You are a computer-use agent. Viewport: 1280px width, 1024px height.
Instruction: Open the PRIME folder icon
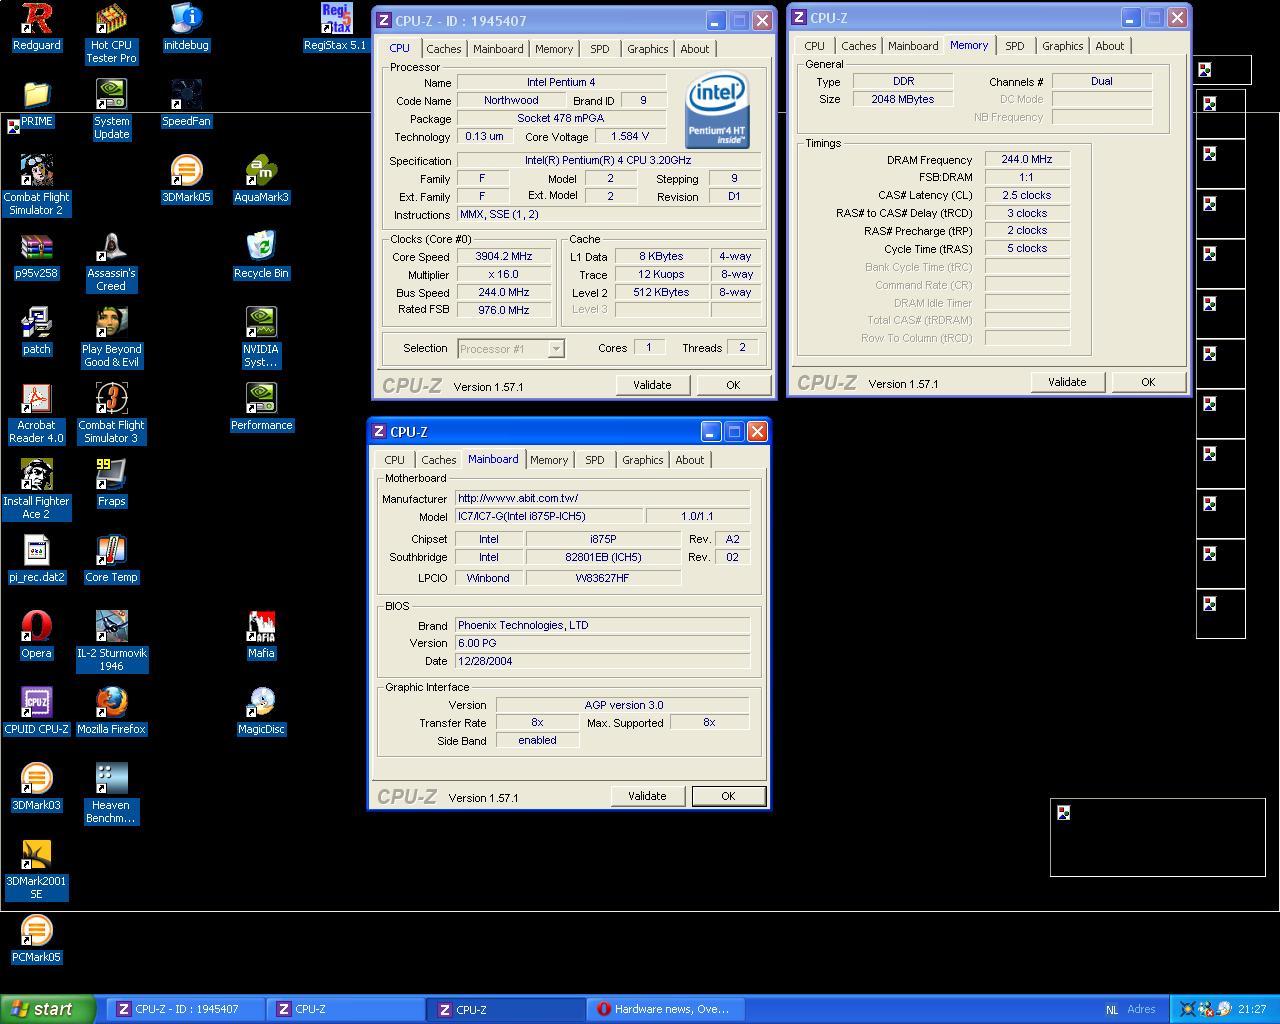[37, 104]
